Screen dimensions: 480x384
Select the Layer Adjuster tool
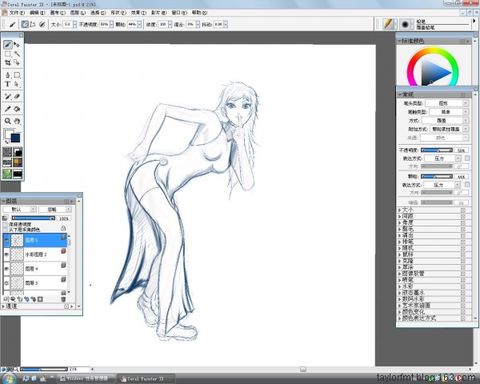[17, 44]
